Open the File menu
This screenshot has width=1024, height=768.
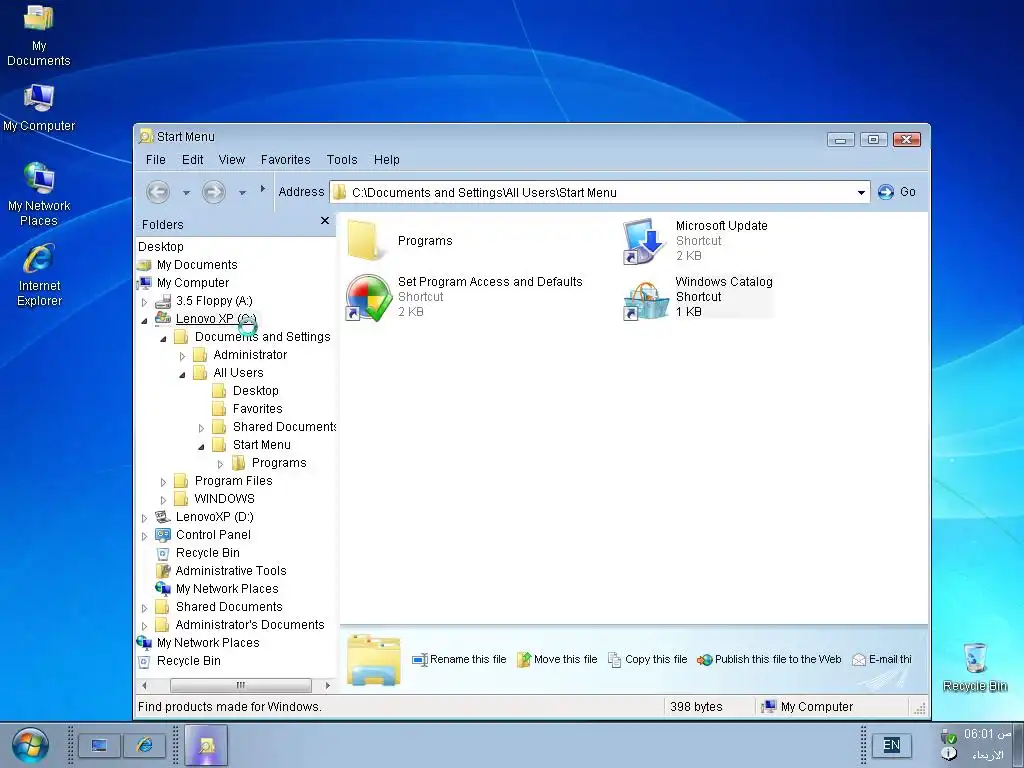coord(155,159)
